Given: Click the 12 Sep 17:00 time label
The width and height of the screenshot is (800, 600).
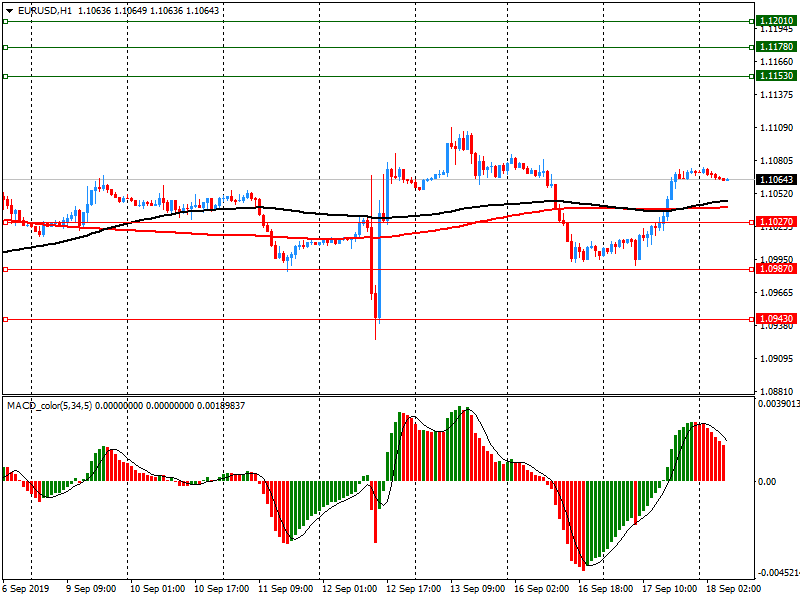Looking at the screenshot, I should (x=414, y=589).
